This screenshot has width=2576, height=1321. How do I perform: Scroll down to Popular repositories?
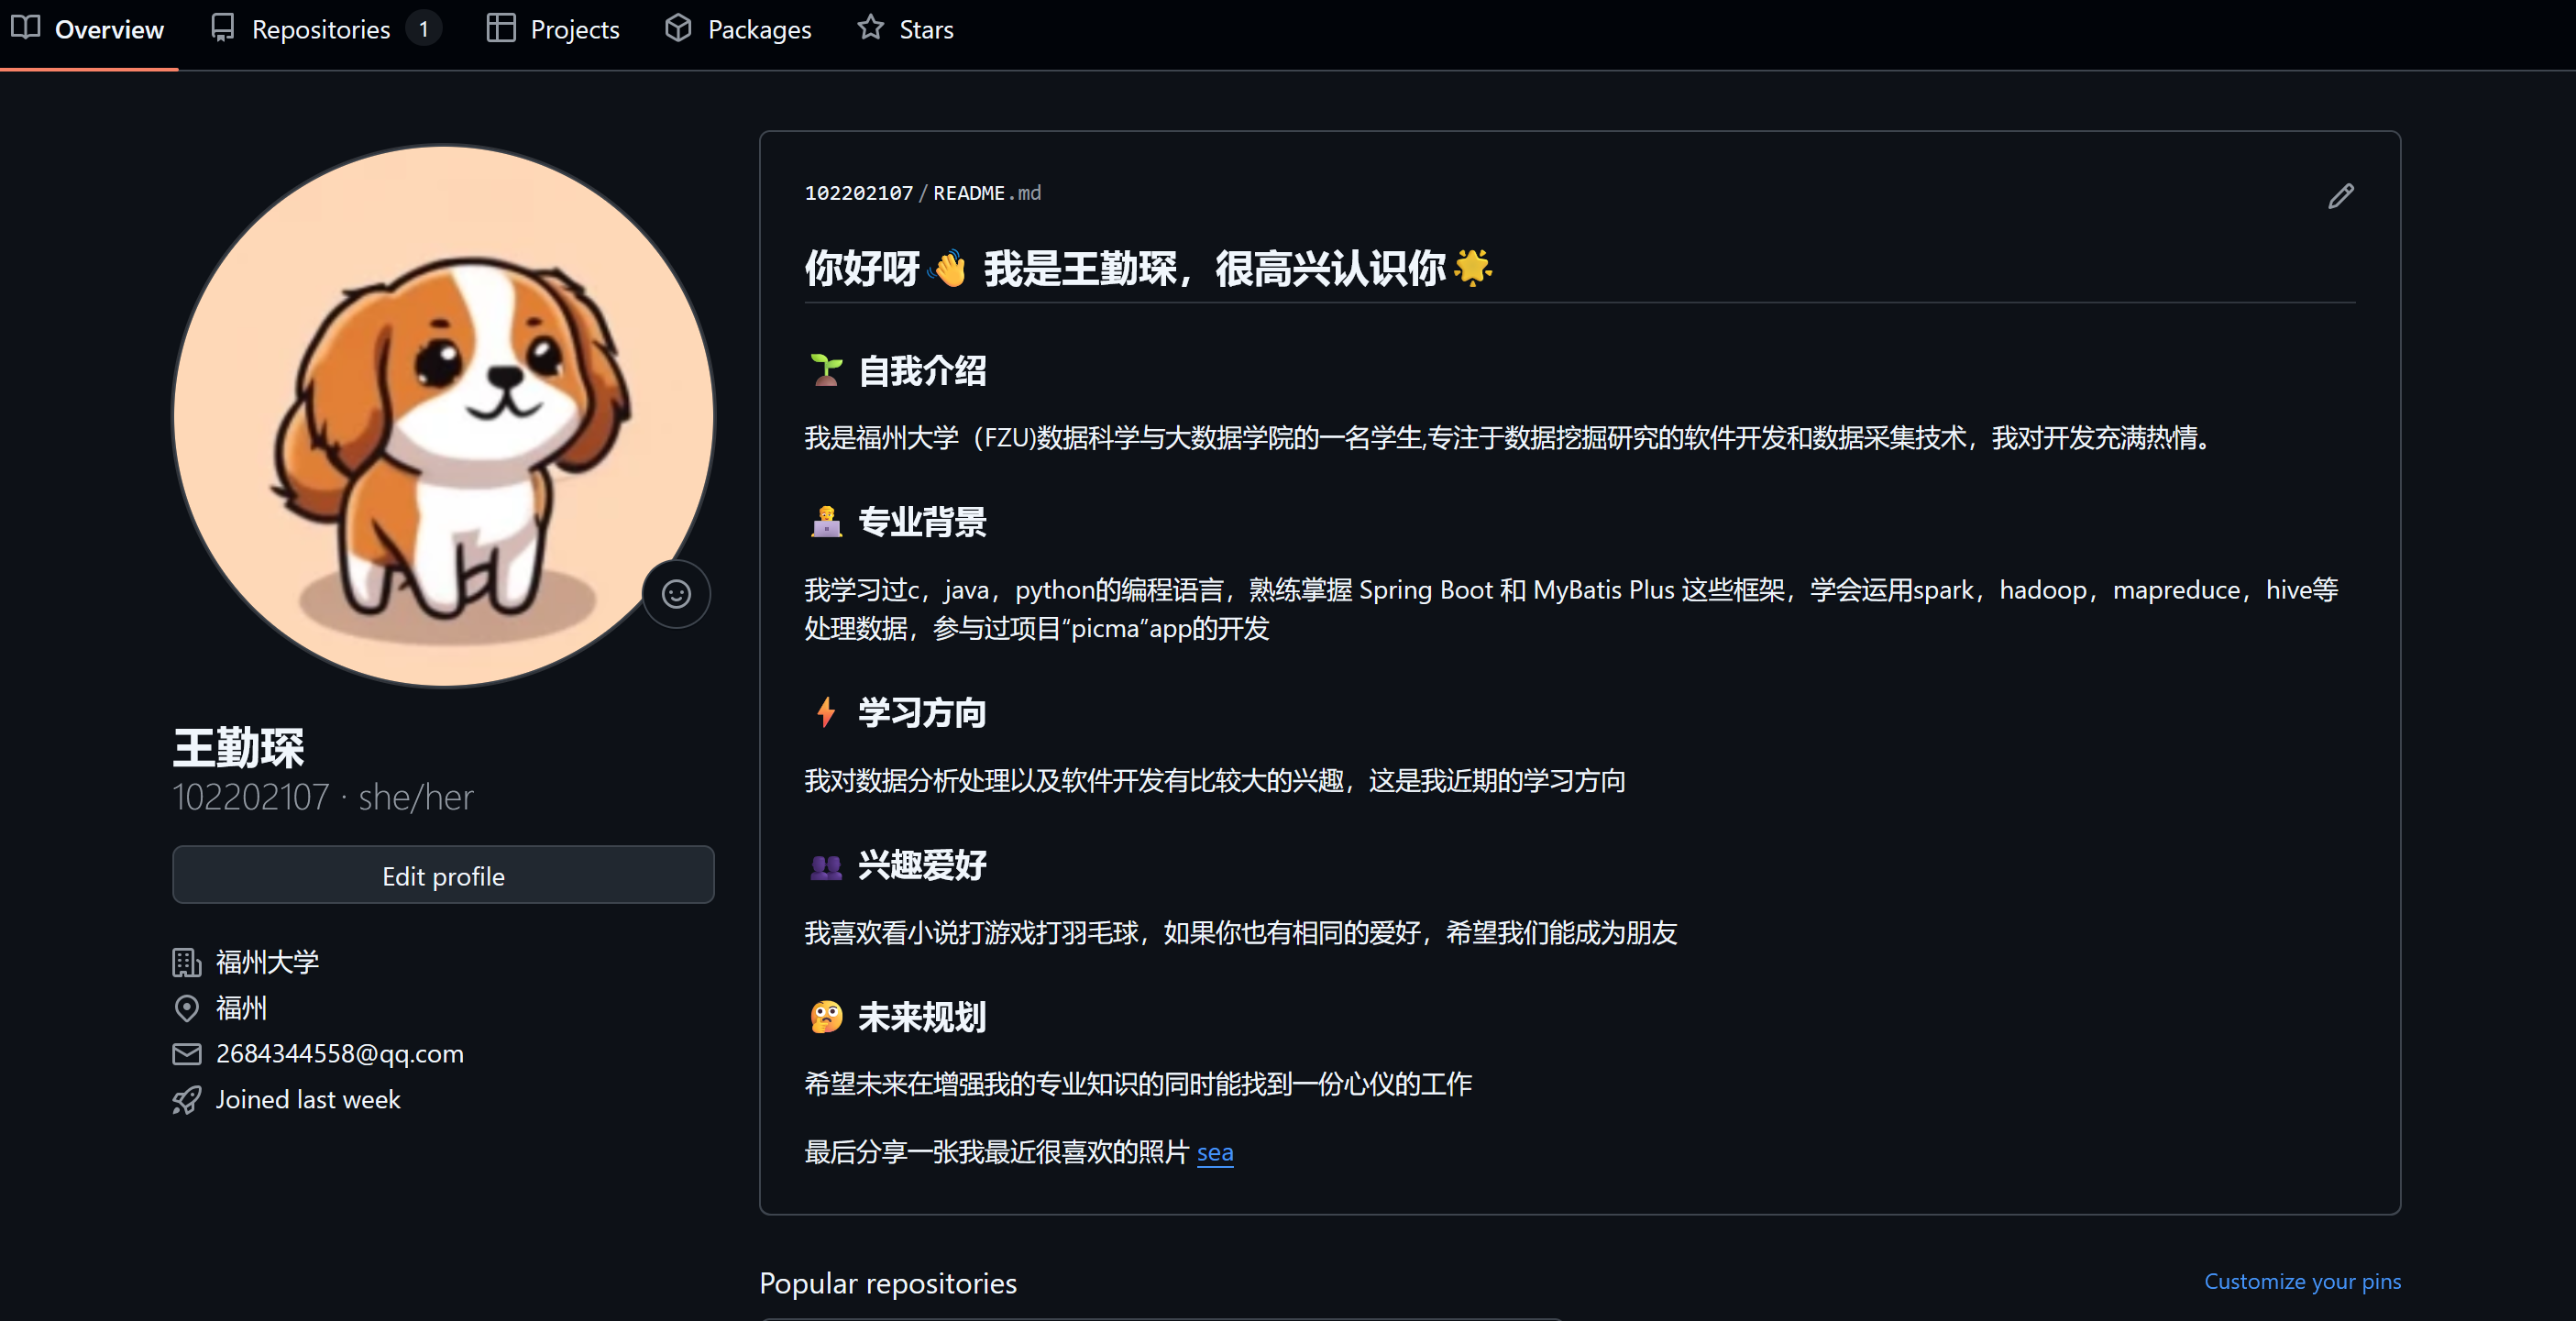[888, 1281]
